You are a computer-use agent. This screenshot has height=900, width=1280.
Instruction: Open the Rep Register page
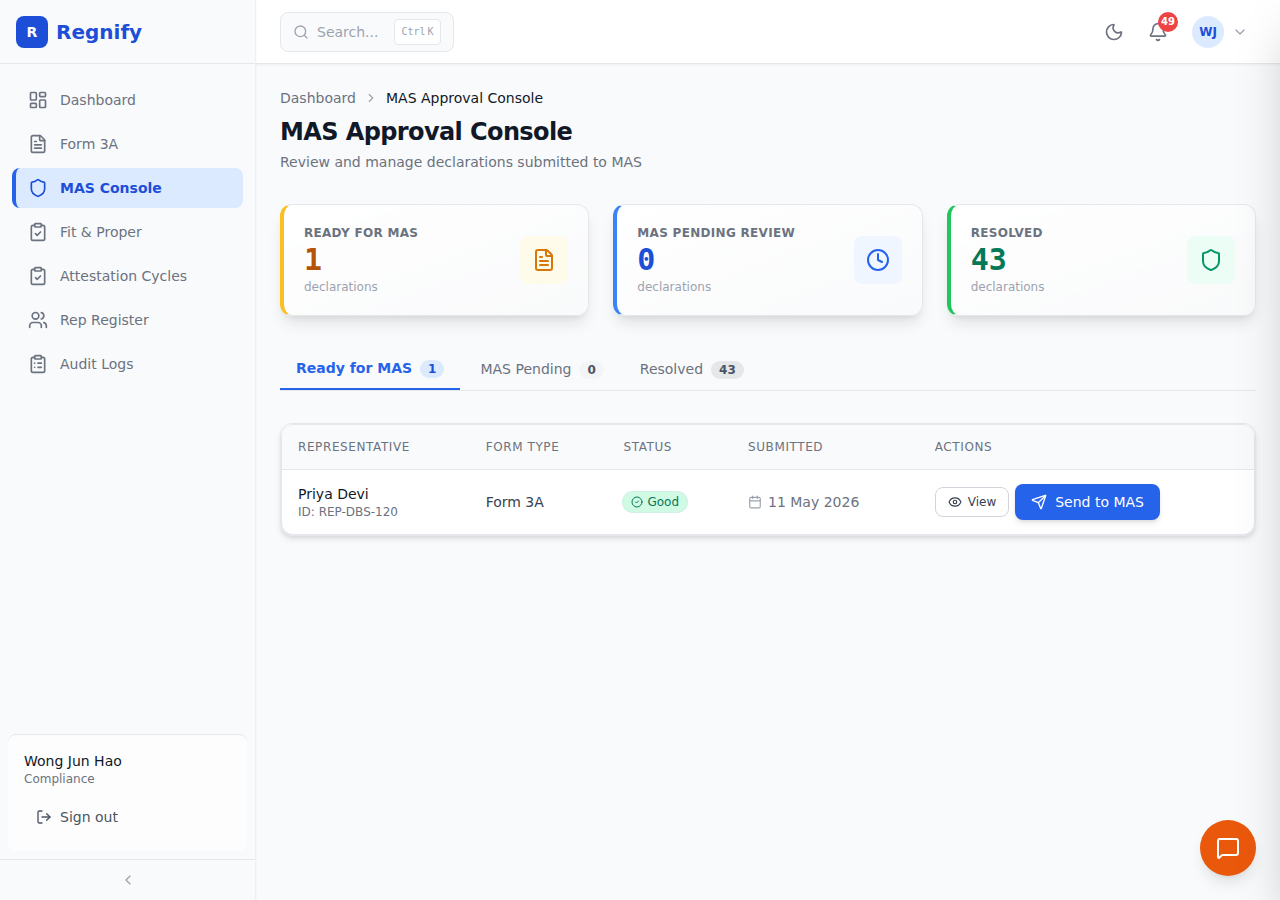click(127, 320)
